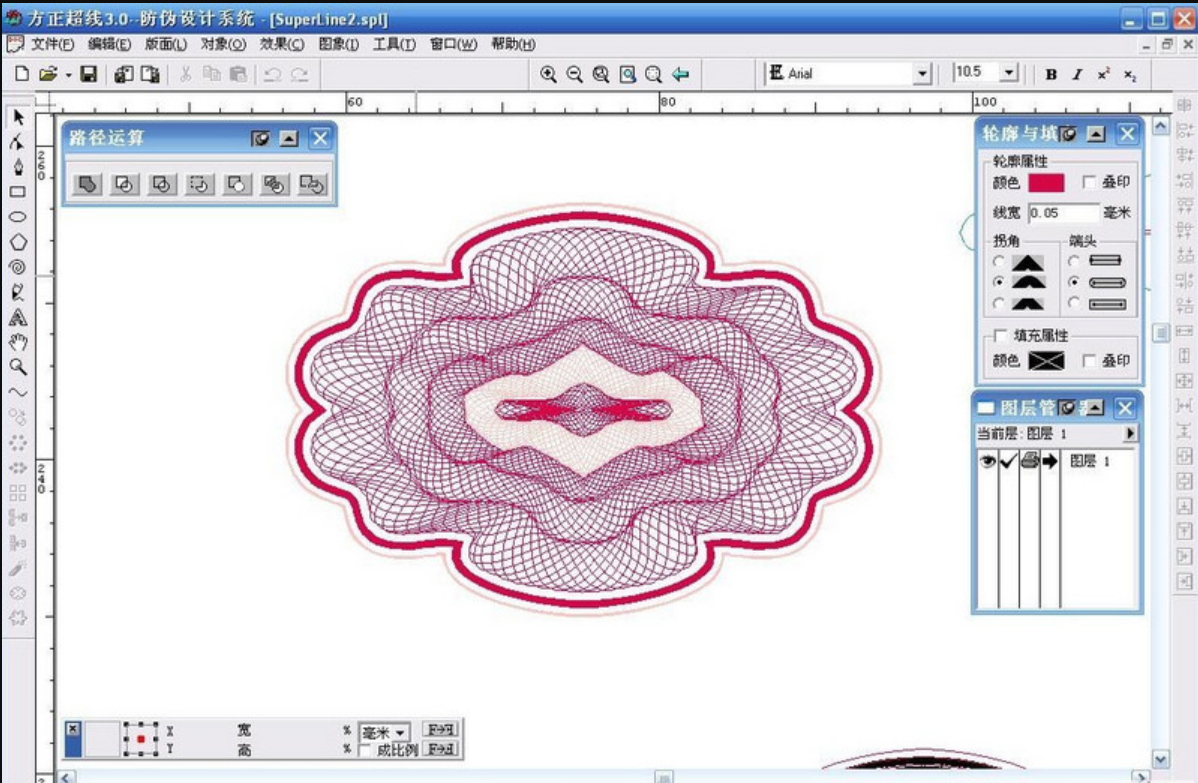Activate the Hand pan tool
The height and width of the screenshot is (783, 1198).
(17, 343)
